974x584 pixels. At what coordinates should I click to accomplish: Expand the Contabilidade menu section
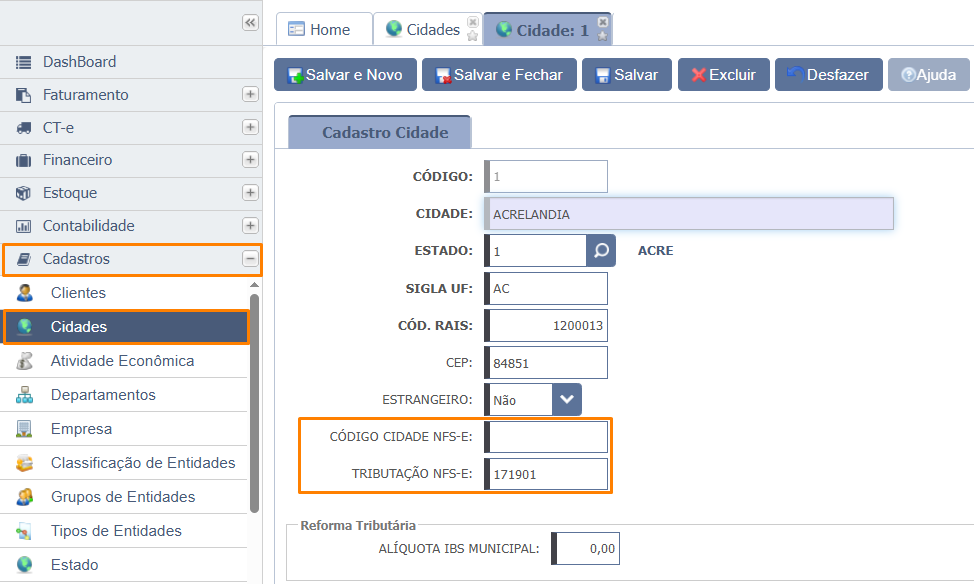point(250,226)
